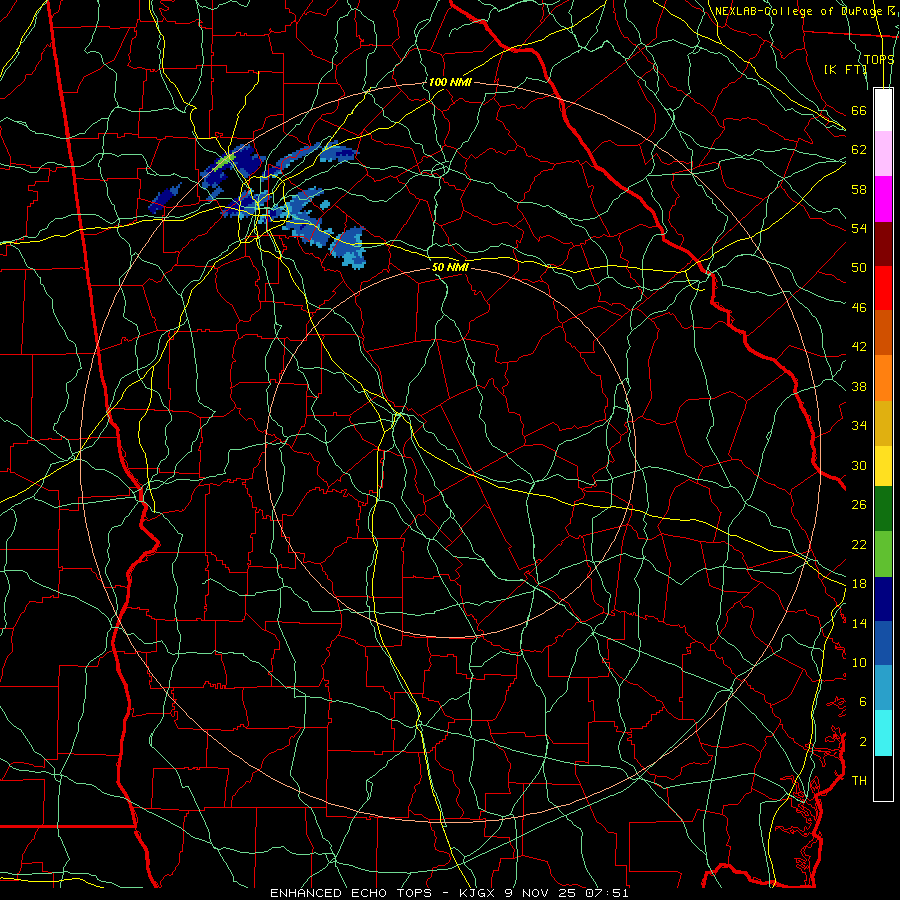This screenshot has height=900, width=900.
Task: Click the legend value "54"
Action: [x=859, y=228]
